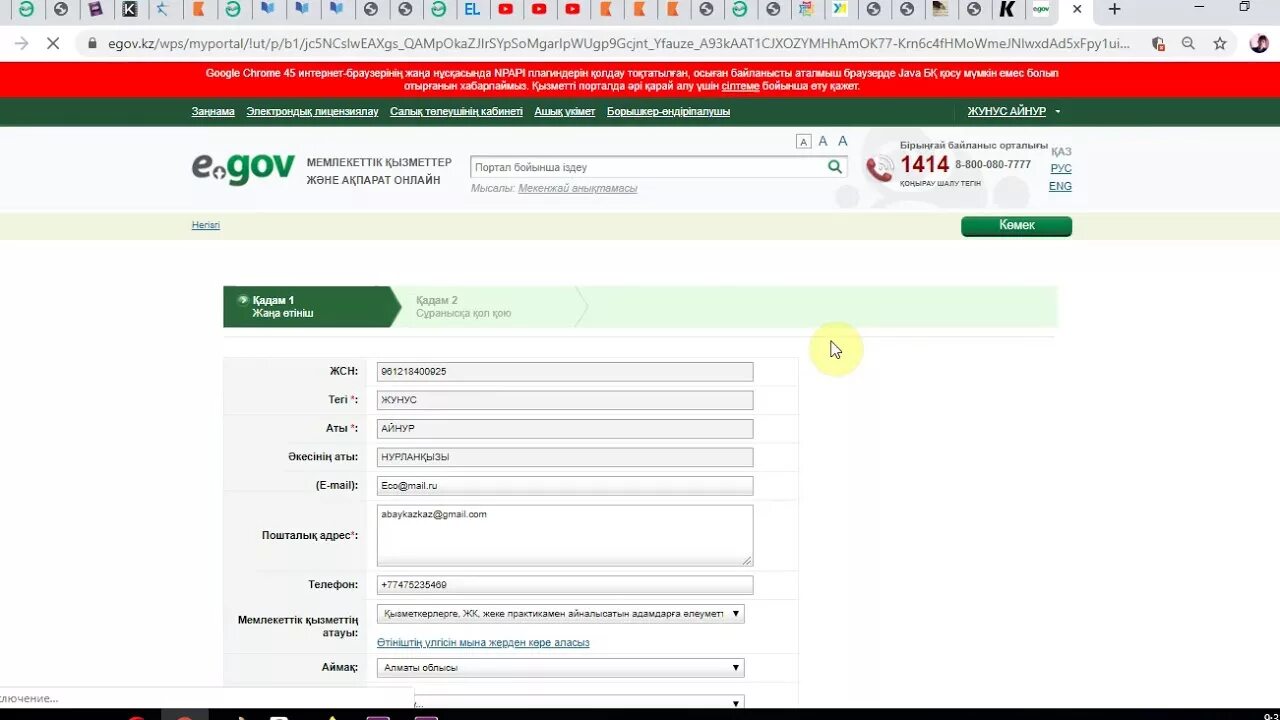The image size is (1280, 720).
Task: Close the active egov tab
Action: click(1076, 9)
